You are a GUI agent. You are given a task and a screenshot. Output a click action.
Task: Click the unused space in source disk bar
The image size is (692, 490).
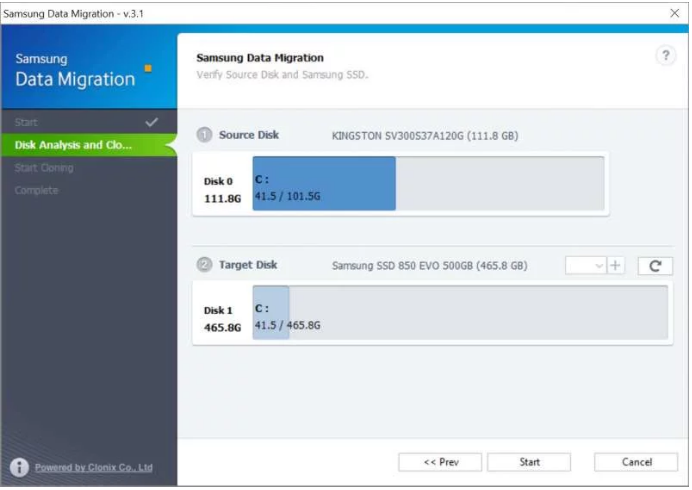point(500,183)
